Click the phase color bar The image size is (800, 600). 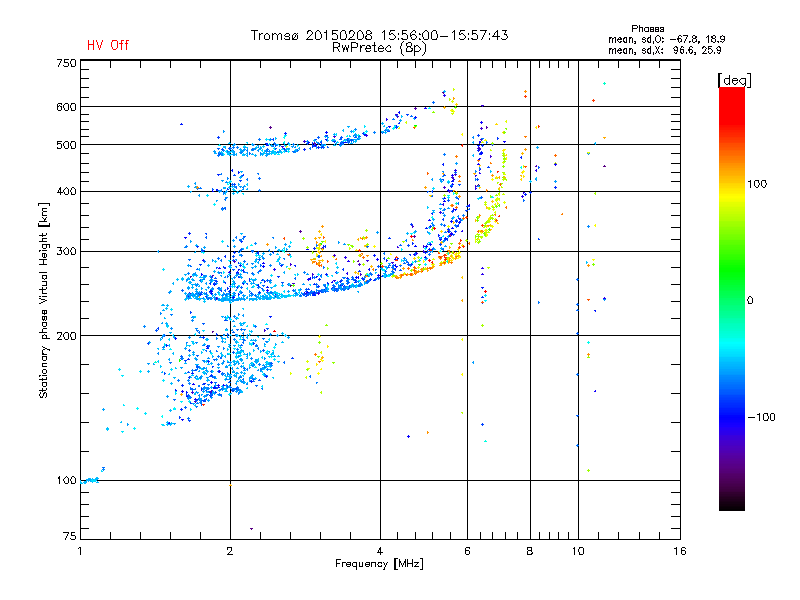click(732, 299)
